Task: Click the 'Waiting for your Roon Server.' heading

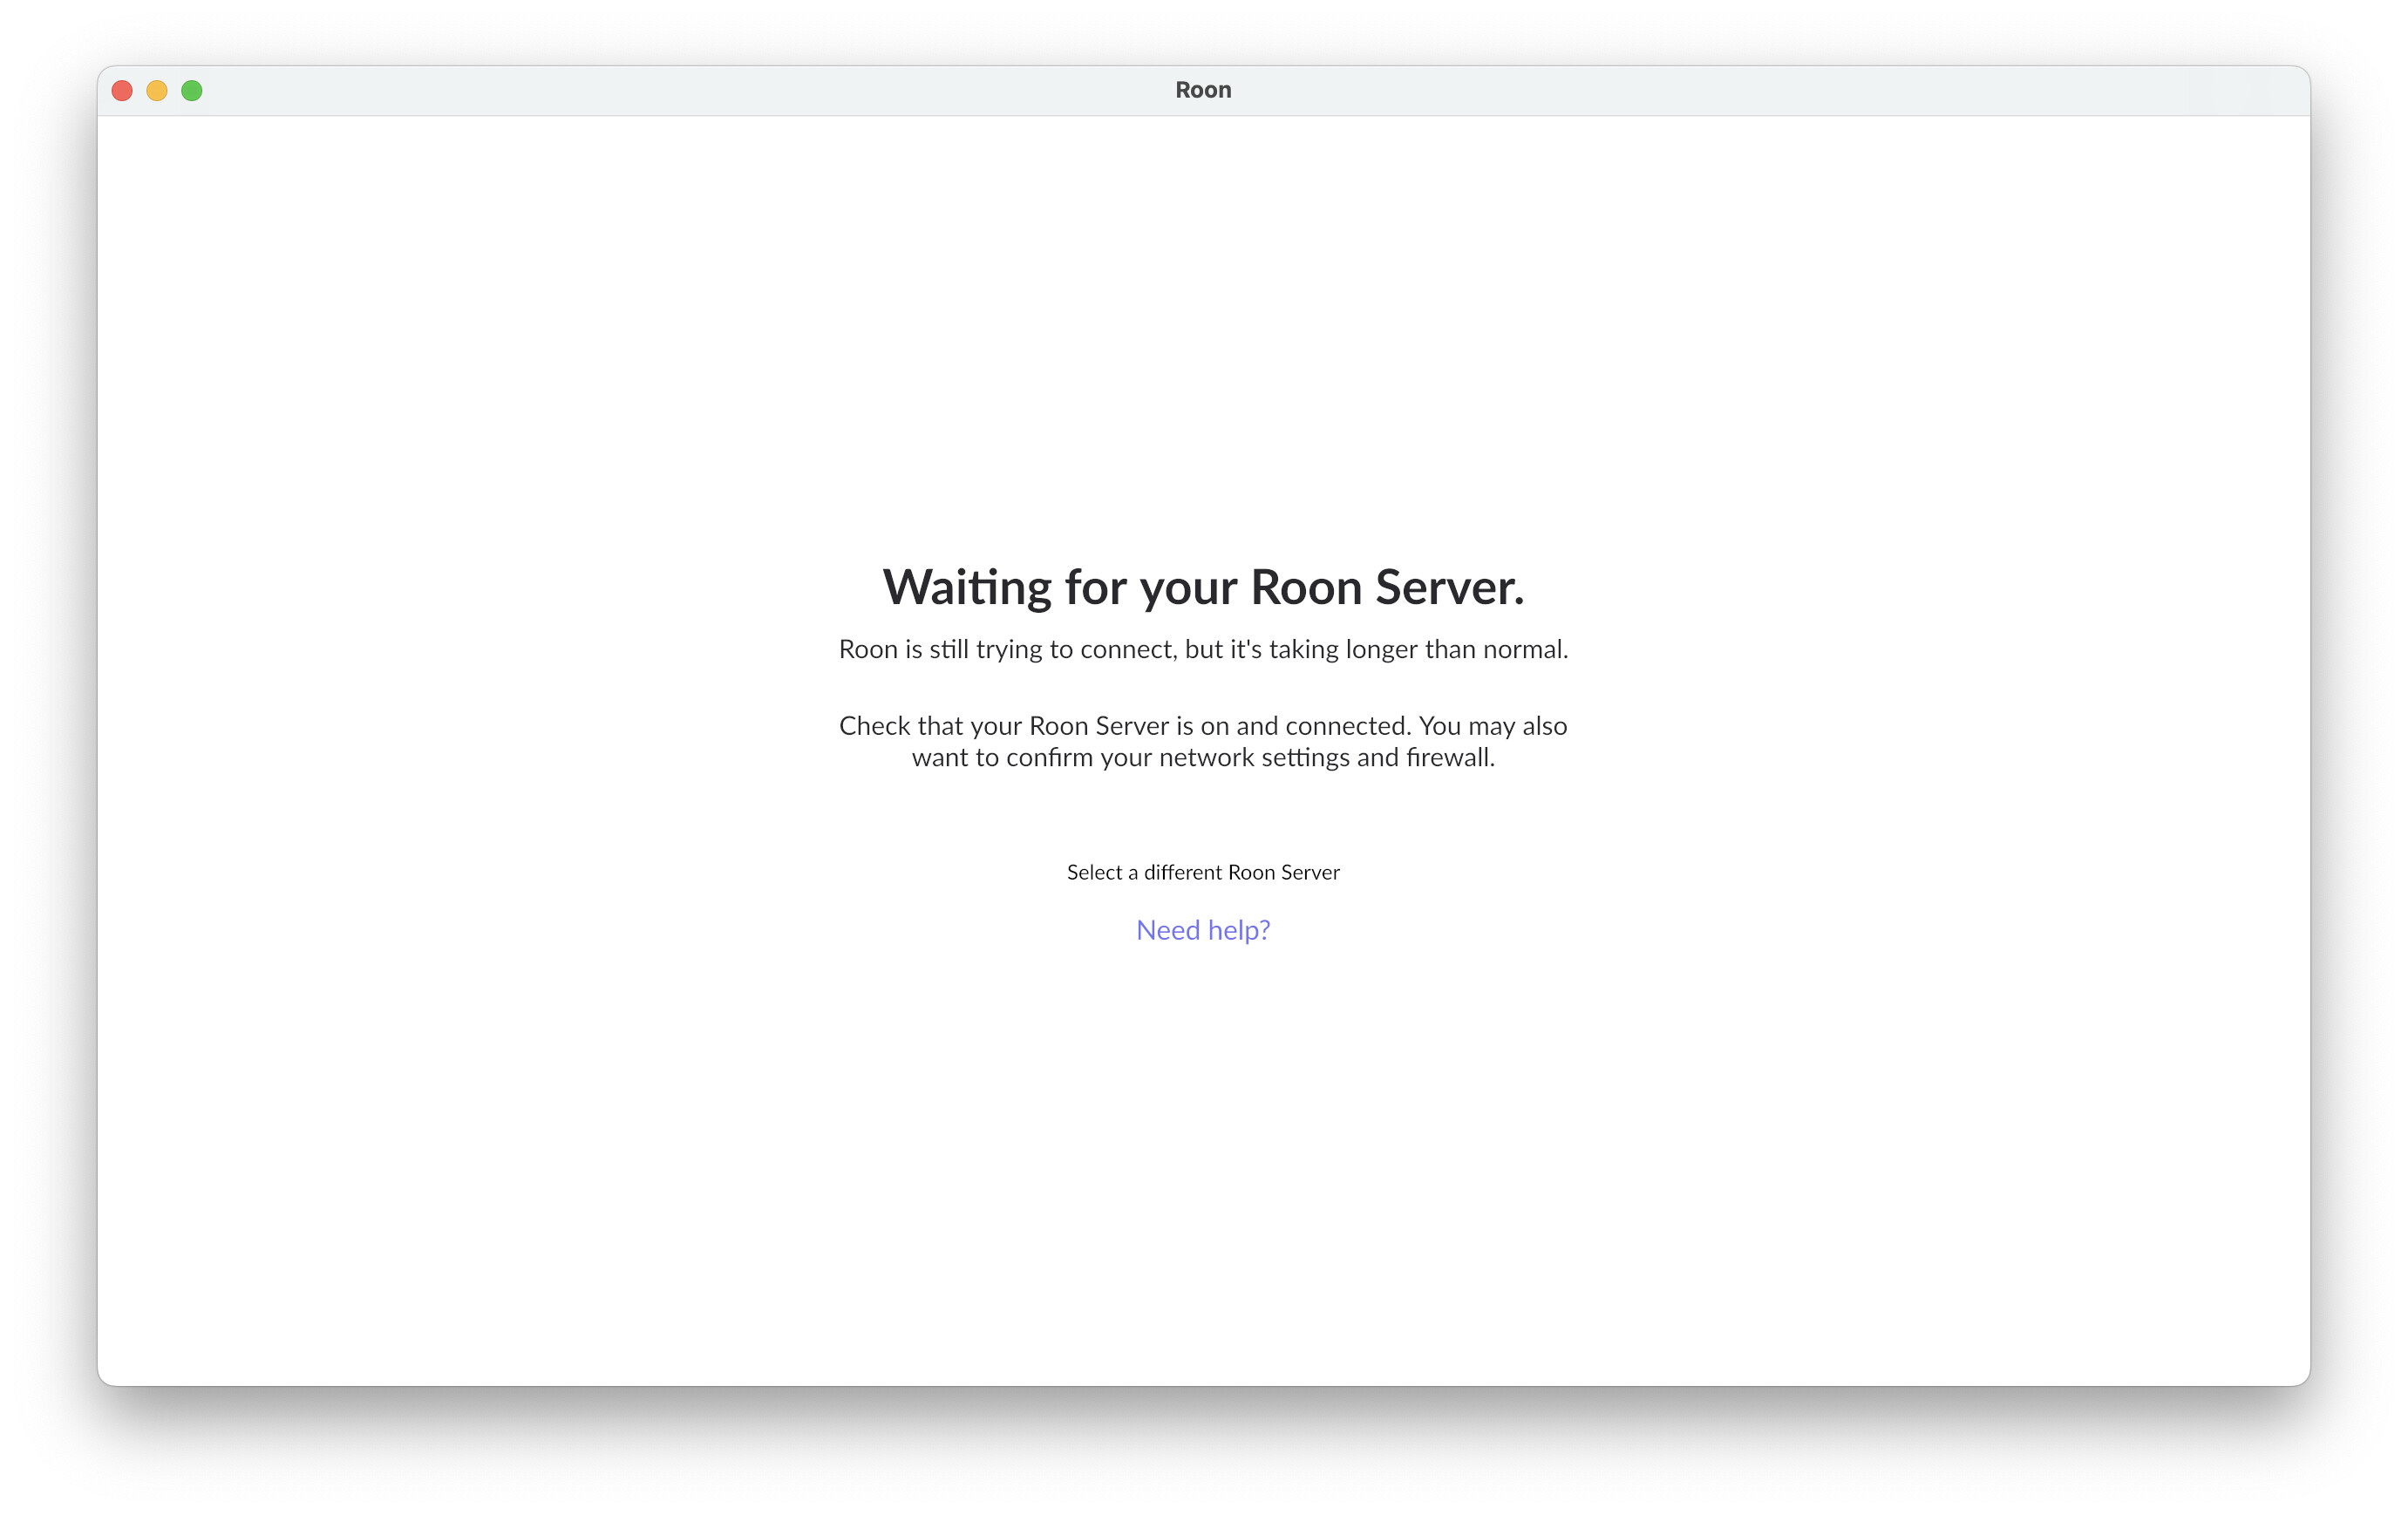Action: [x=1203, y=587]
